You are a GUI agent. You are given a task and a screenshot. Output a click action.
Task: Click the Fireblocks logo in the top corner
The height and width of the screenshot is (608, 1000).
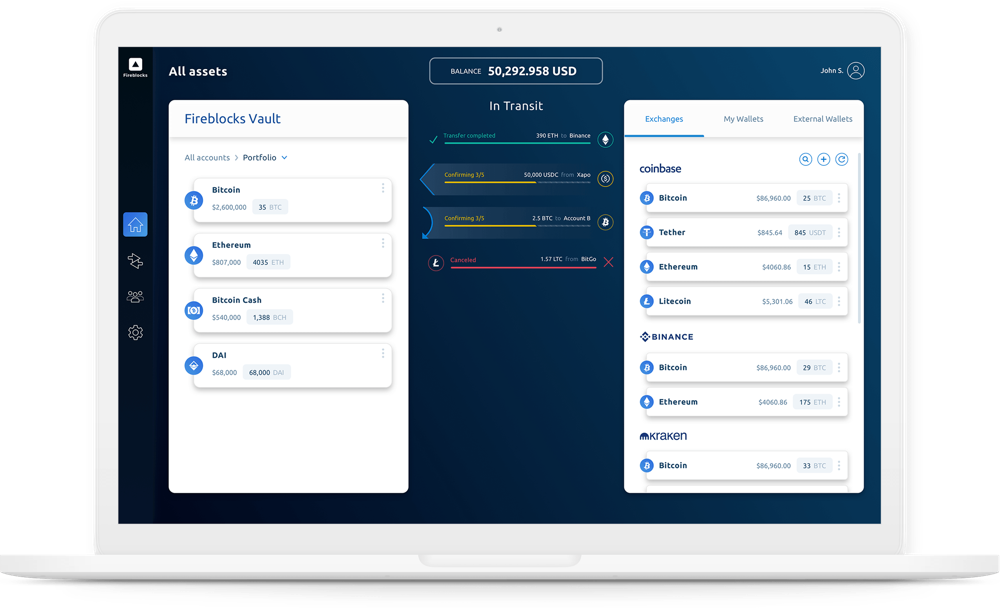[x=135, y=66]
